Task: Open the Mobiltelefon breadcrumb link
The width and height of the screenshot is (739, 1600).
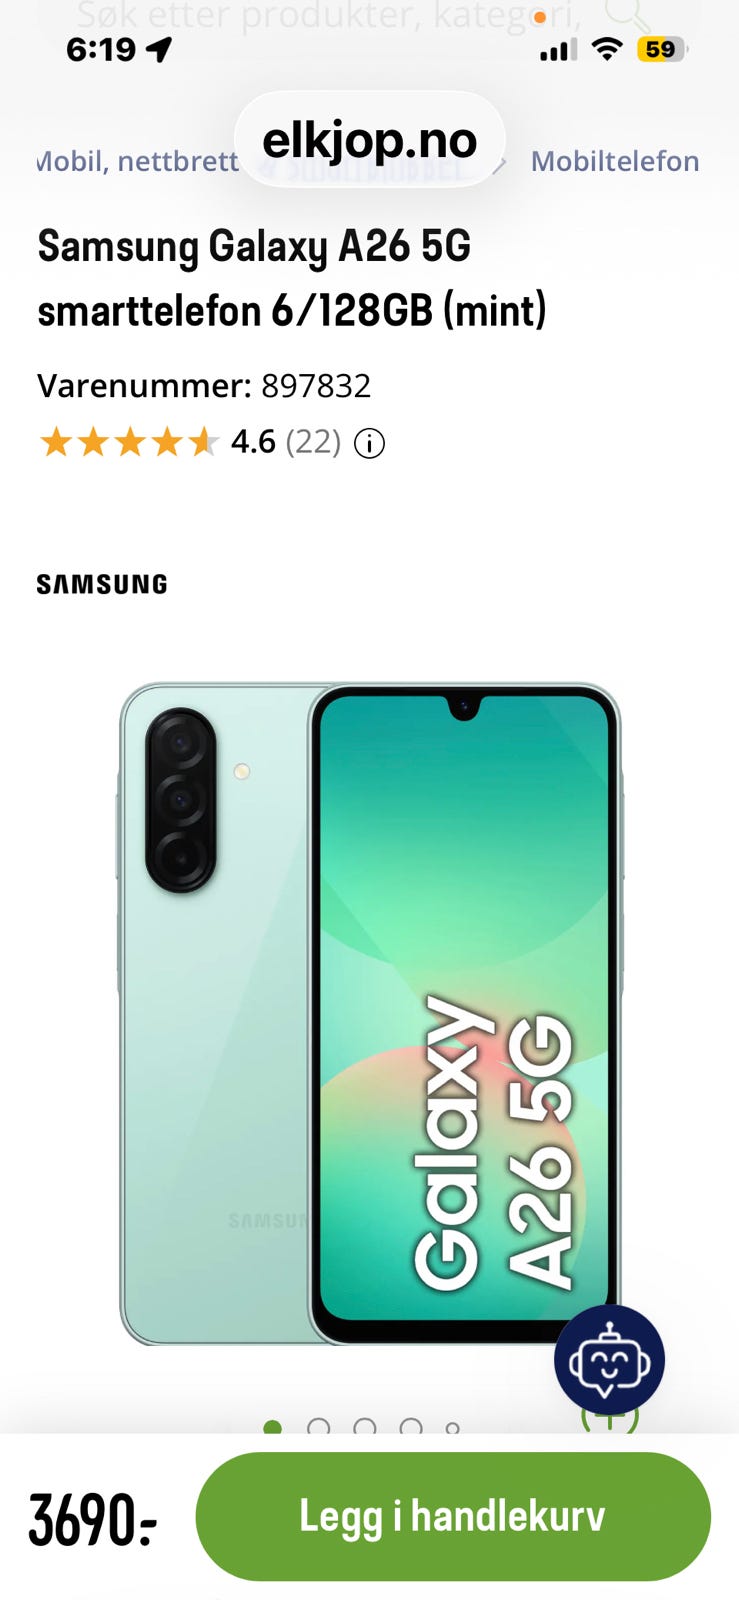Action: point(615,161)
